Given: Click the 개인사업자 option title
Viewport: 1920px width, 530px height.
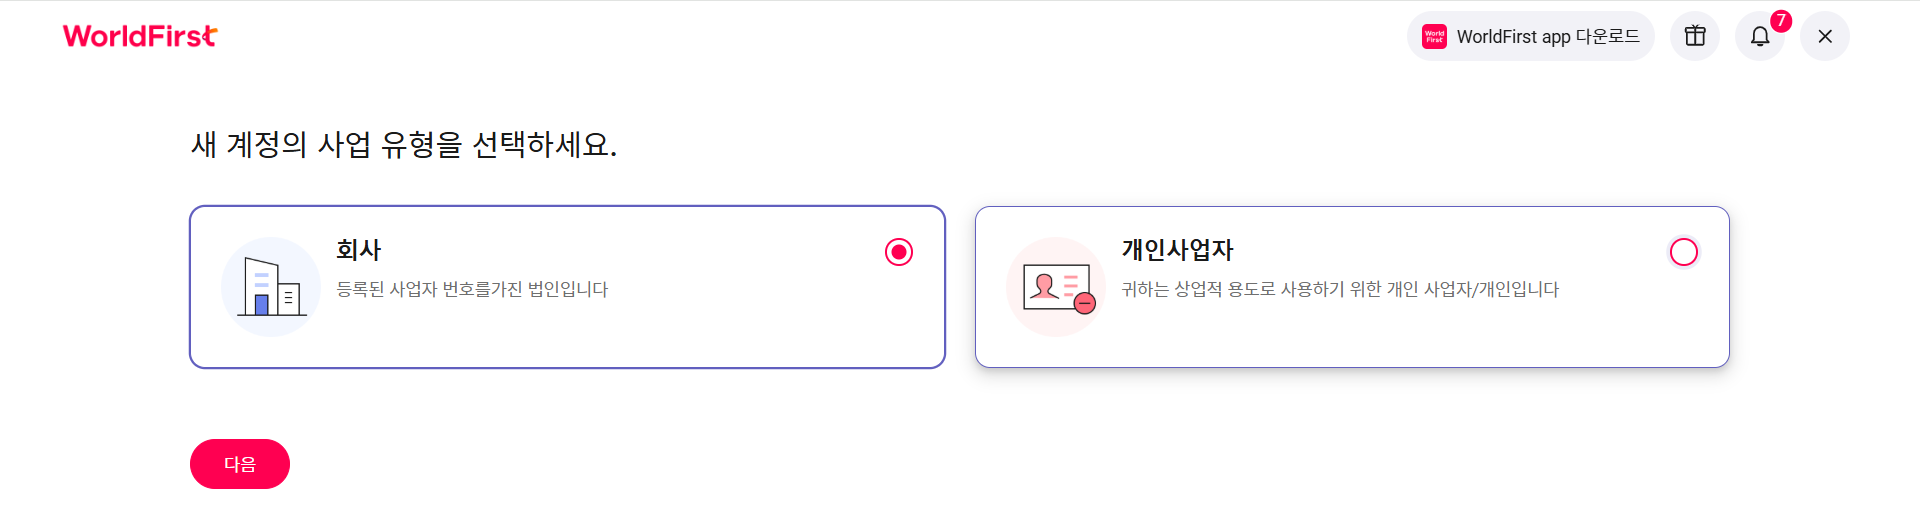Looking at the screenshot, I should 1178,250.
